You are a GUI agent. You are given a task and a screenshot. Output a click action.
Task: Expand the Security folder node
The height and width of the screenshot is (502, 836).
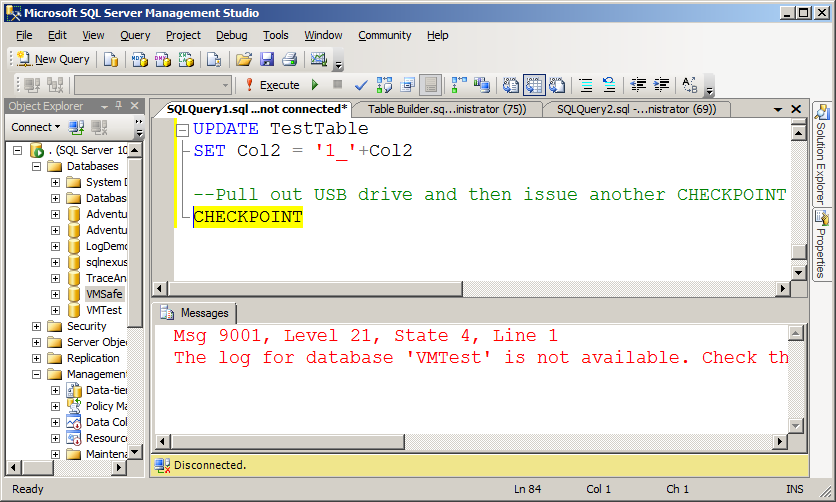[x=36, y=326]
